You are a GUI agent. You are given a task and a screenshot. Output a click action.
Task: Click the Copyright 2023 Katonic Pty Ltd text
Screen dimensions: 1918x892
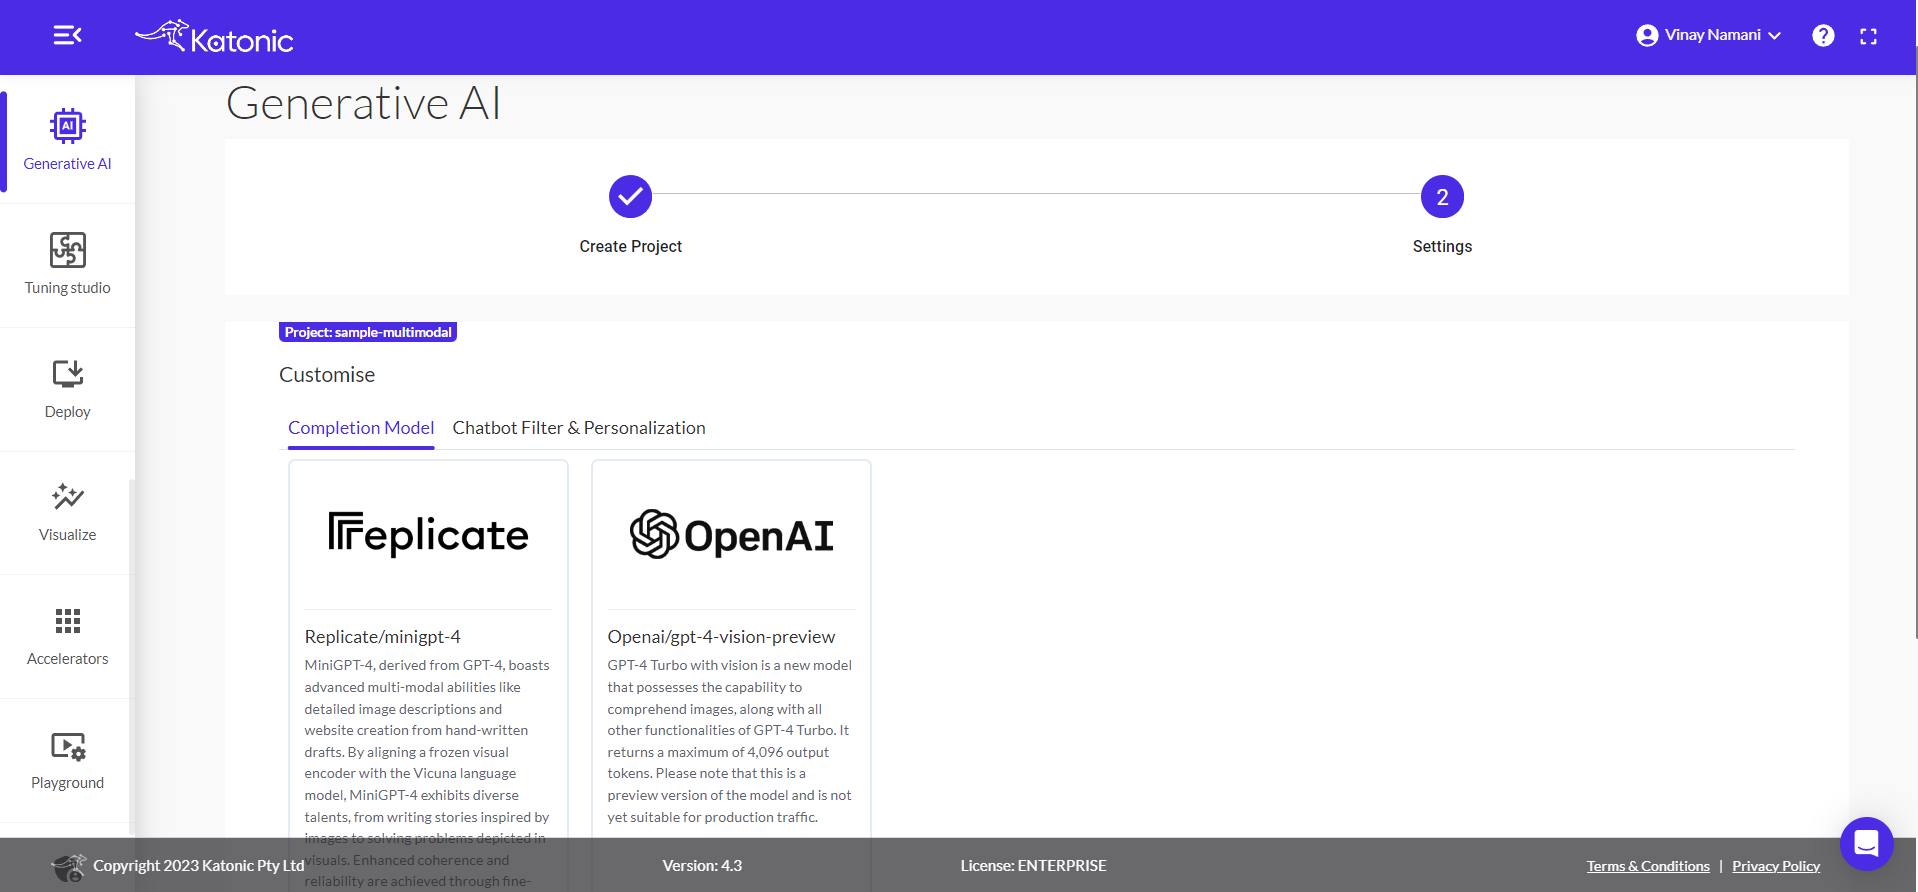click(199, 866)
